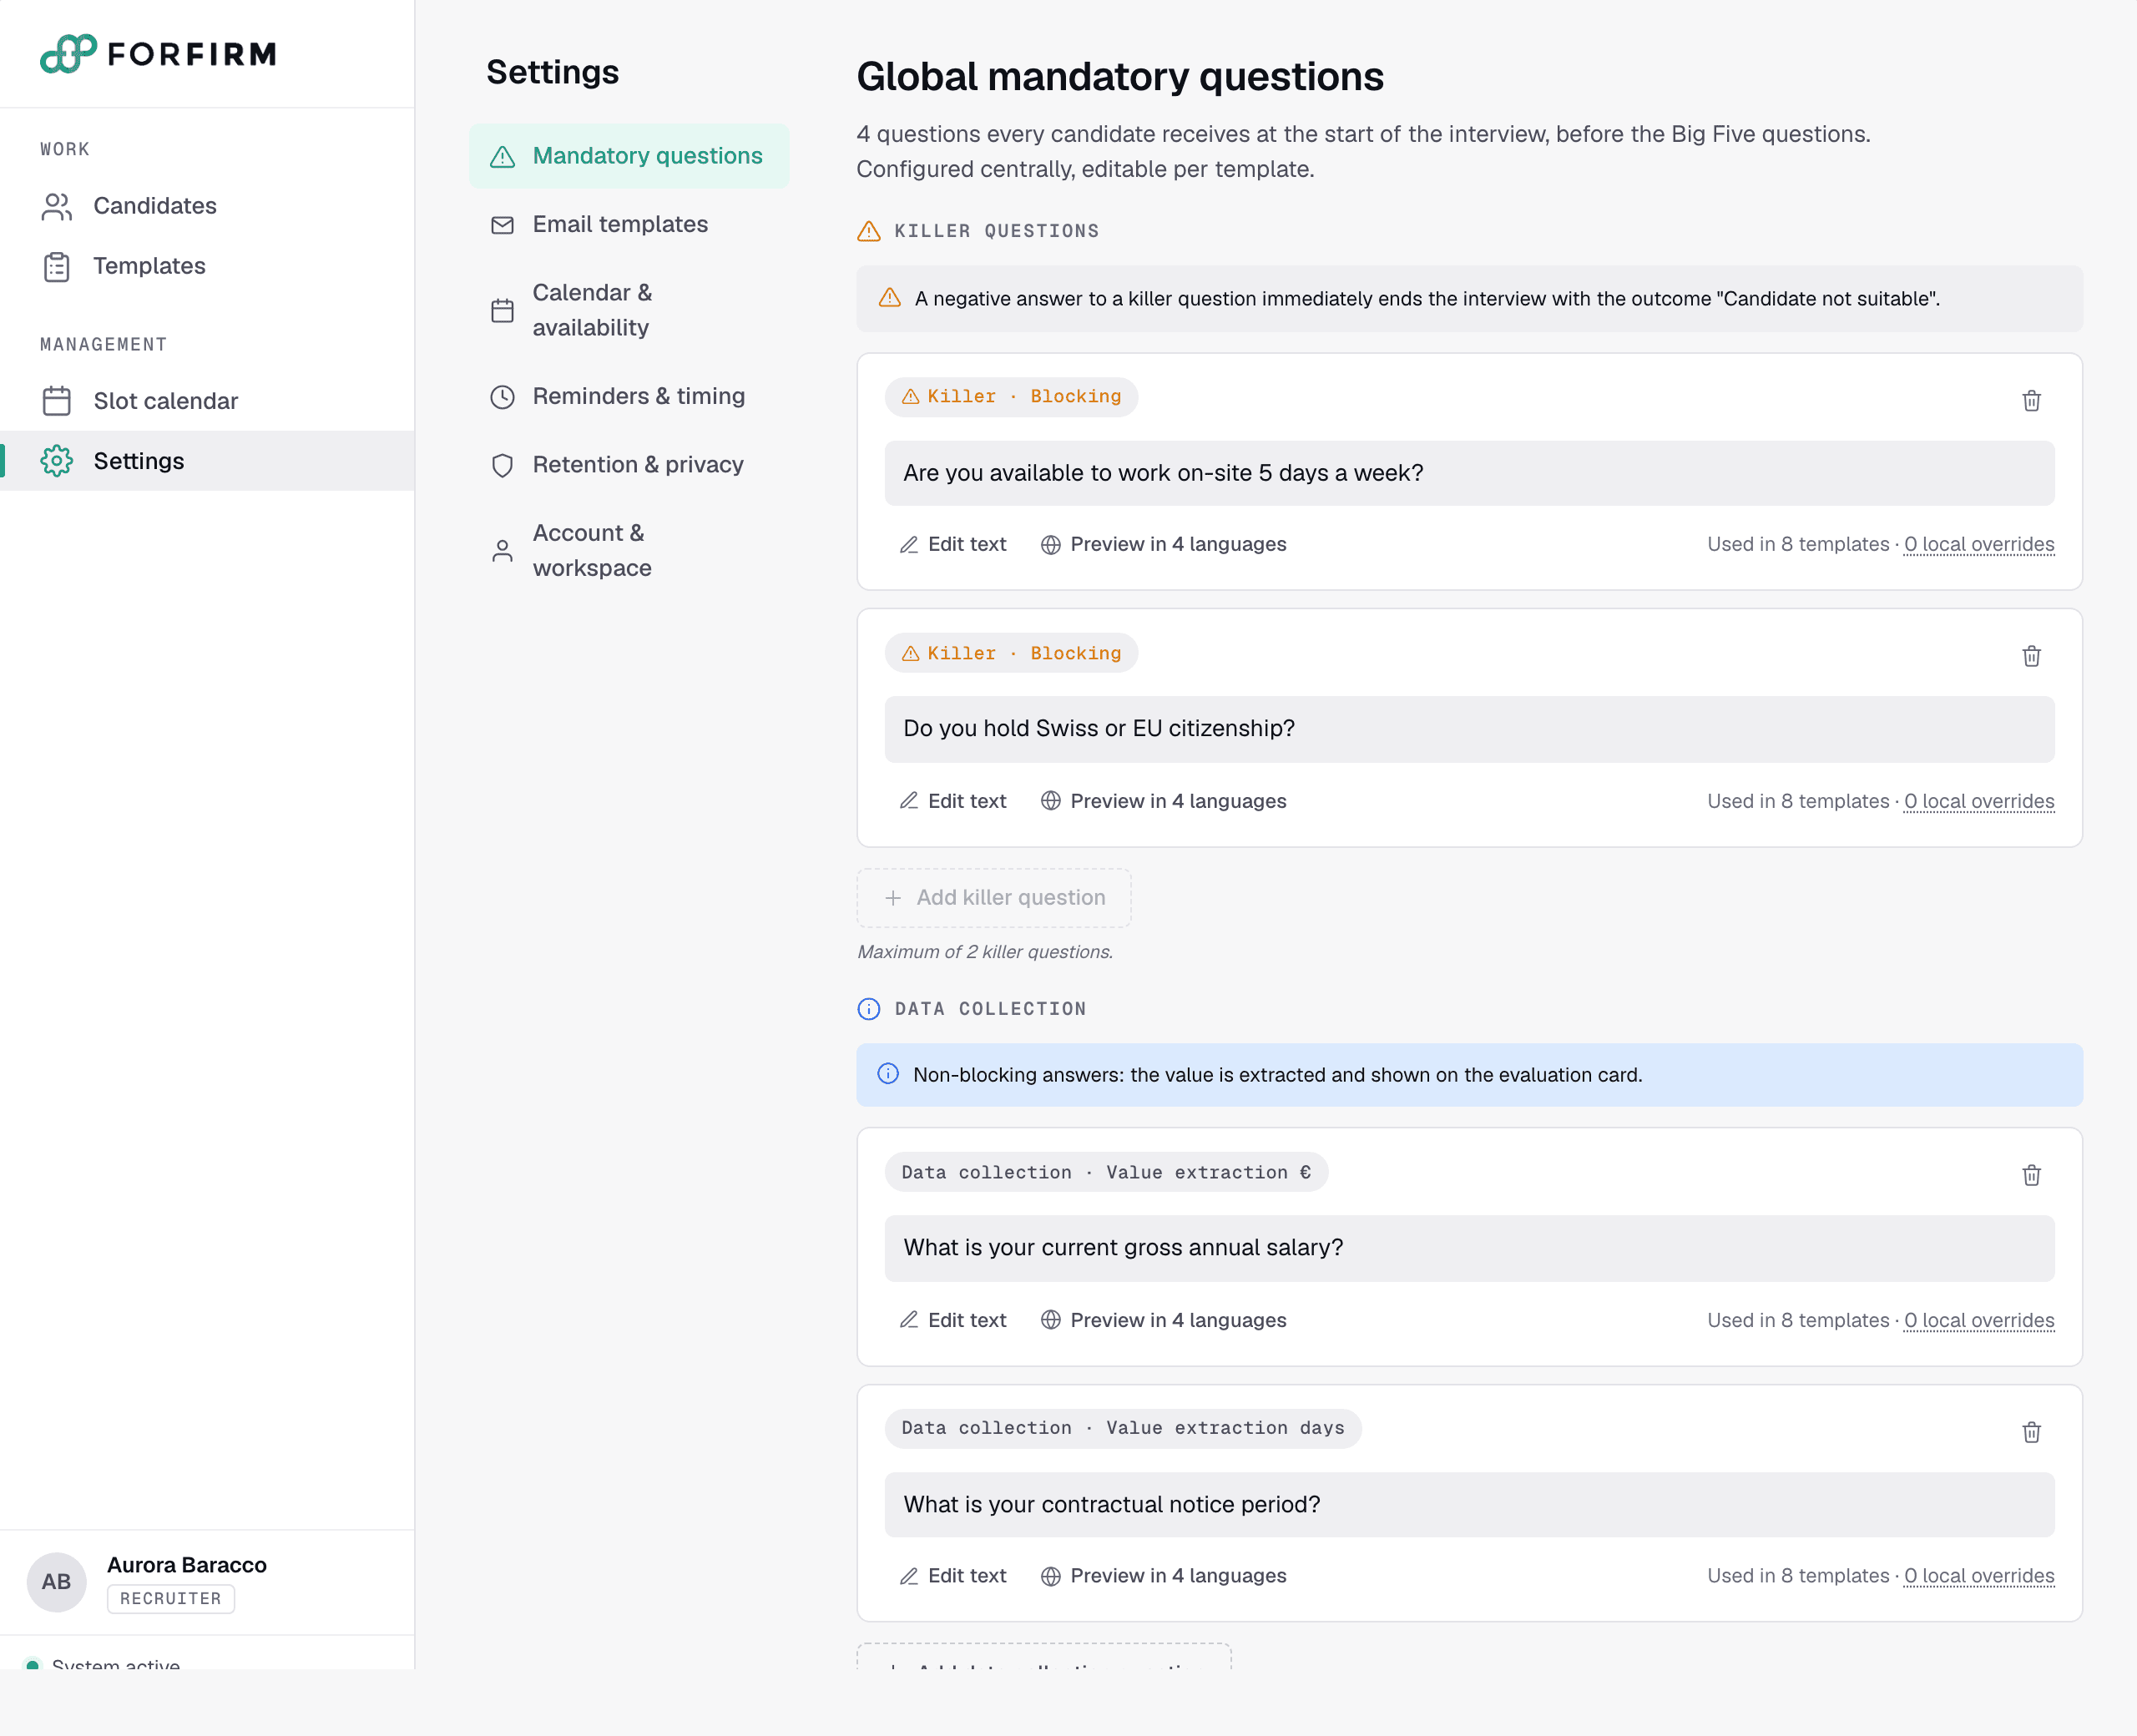This screenshot has width=2137, height=1736.
Task: Click Global mandatory questions heading
Action: [x=1120, y=77]
